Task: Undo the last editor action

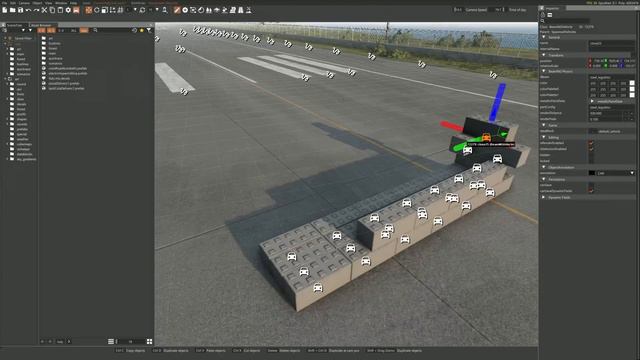Action: pyautogui.click(x=28, y=10)
